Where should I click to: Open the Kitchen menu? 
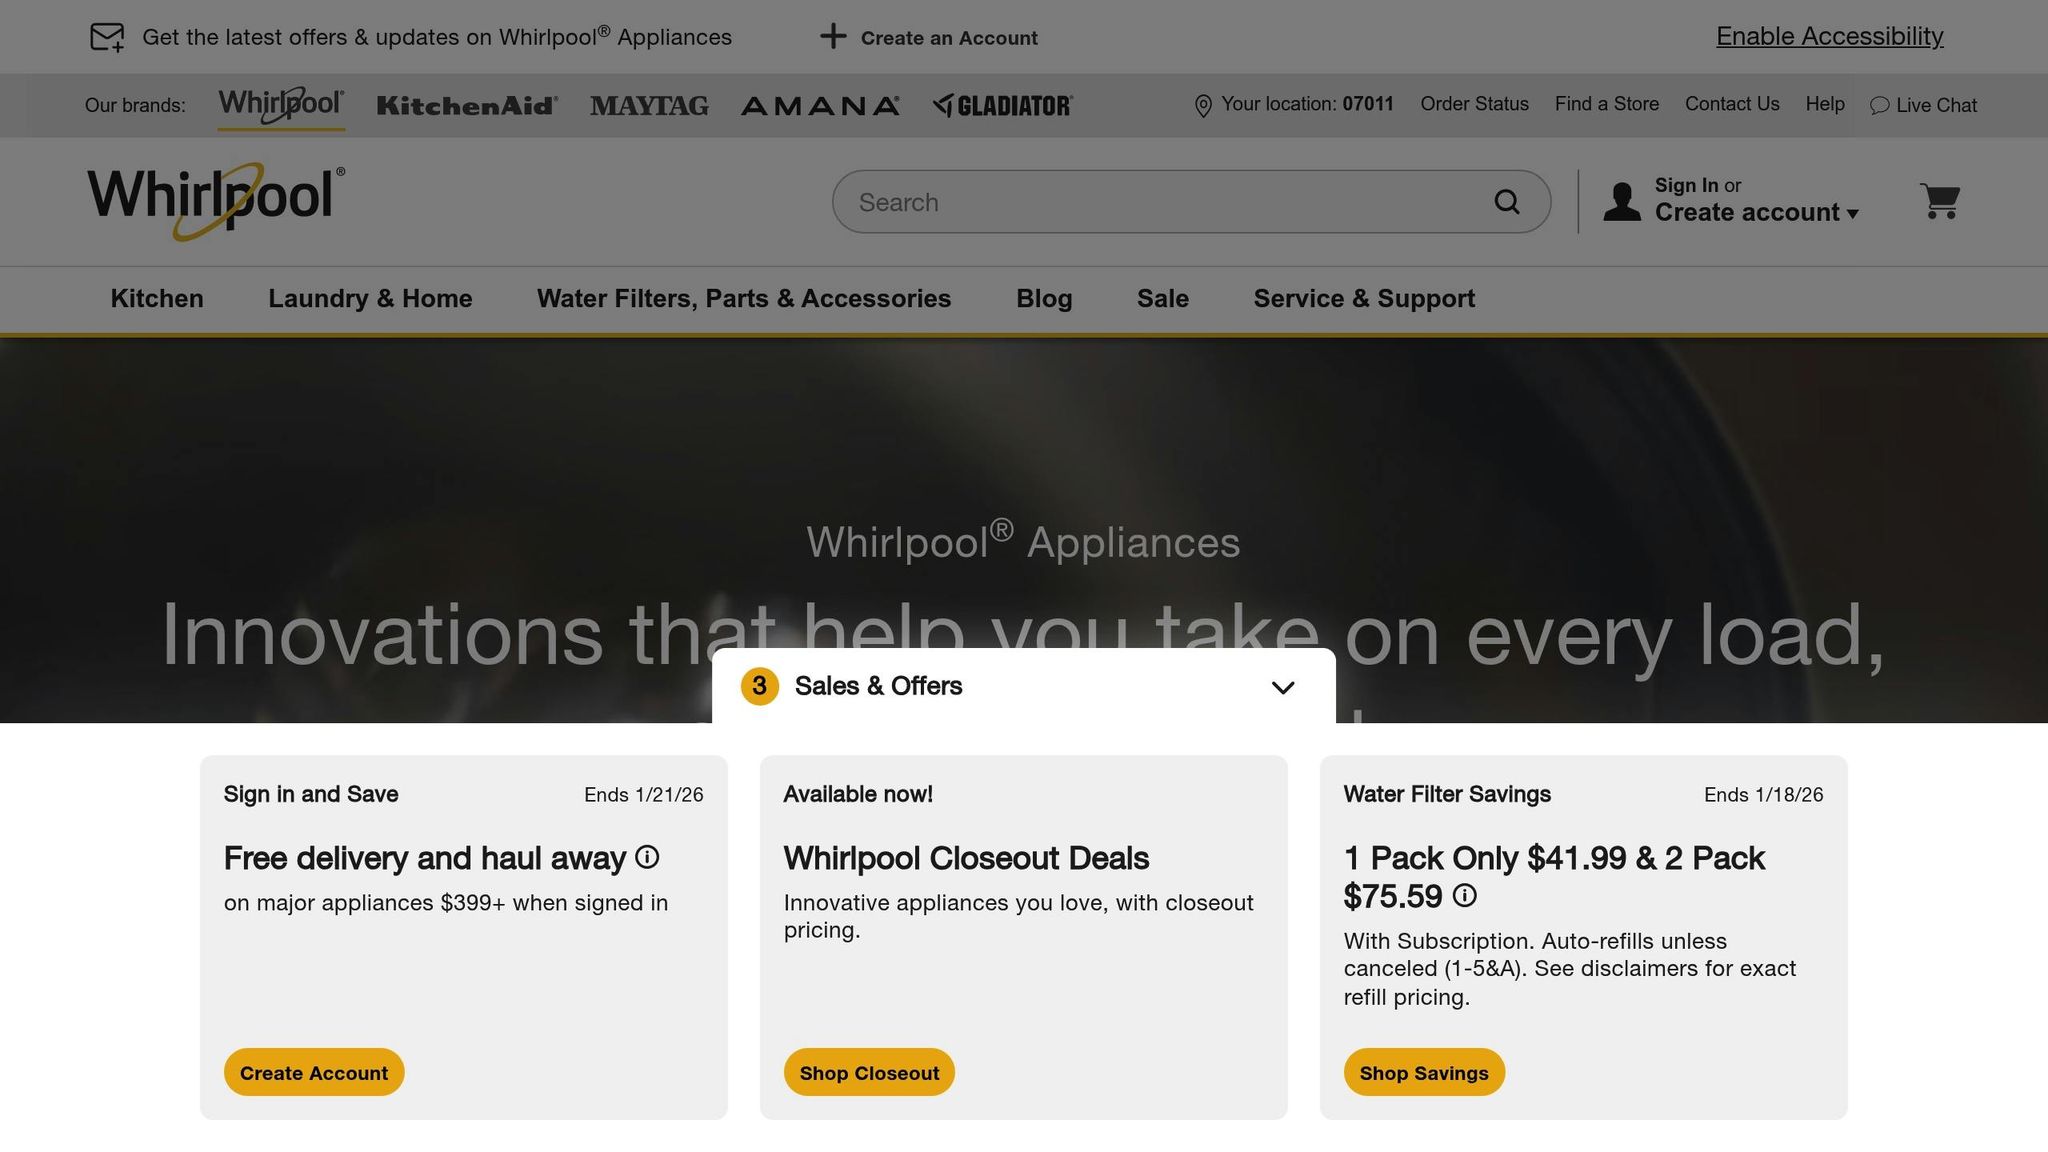click(157, 298)
